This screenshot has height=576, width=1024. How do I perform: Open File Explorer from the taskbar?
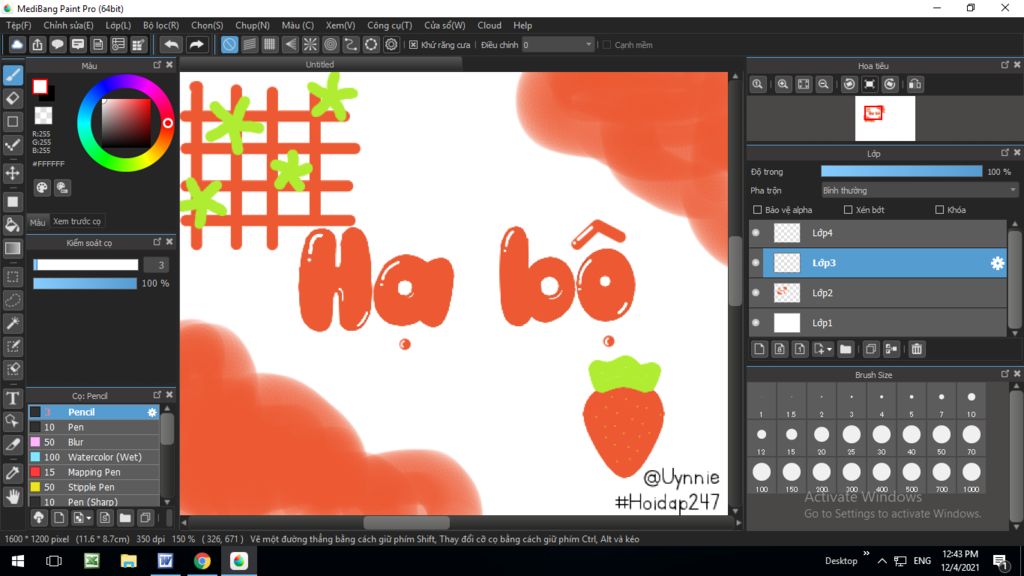128,561
